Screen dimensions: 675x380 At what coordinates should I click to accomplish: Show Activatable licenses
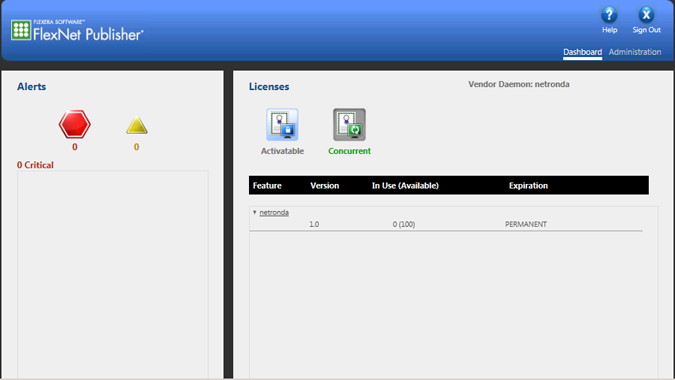282,125
